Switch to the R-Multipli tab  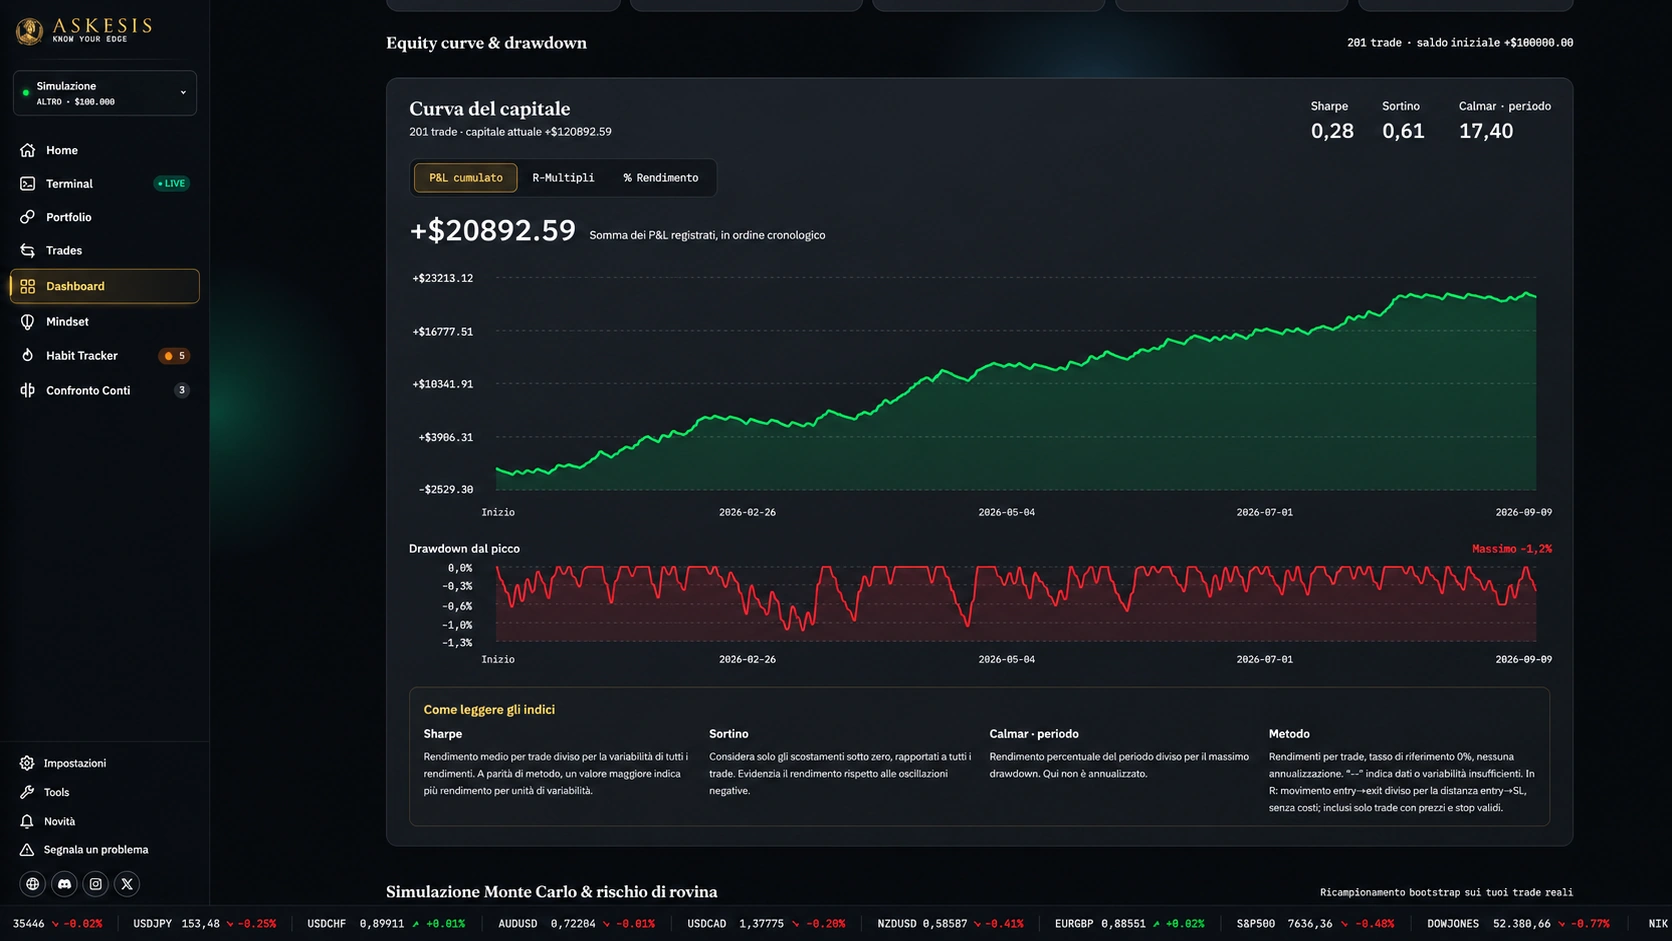pyautogui.click(x=563, y=178)
